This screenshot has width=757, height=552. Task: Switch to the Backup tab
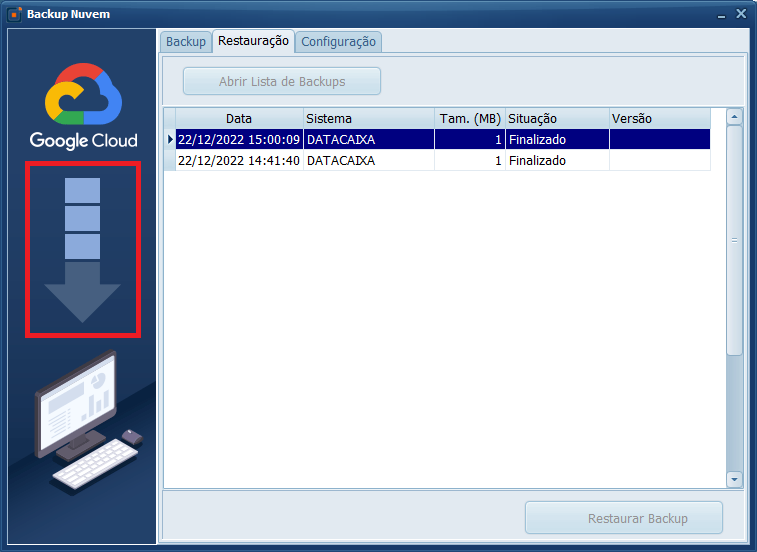[186, 42]
